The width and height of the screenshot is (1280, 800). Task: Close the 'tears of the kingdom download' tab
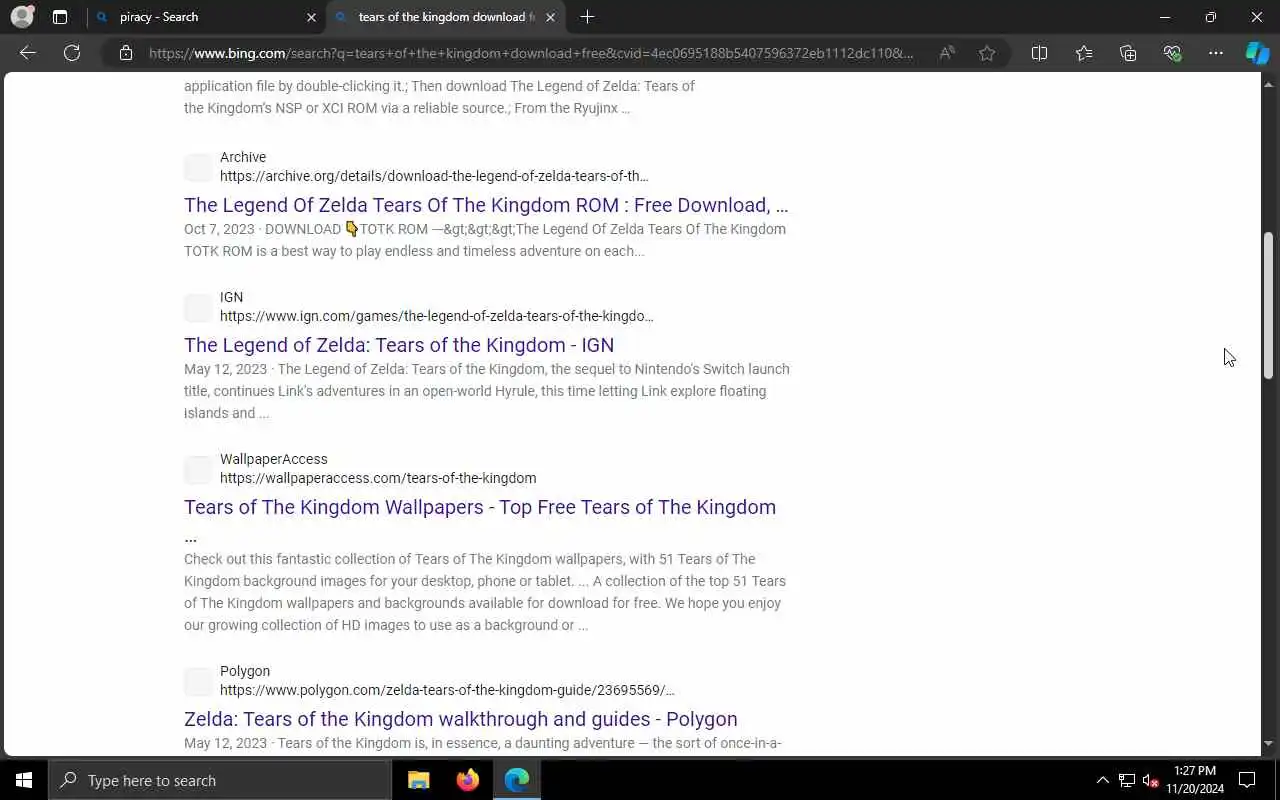point(550,17)
